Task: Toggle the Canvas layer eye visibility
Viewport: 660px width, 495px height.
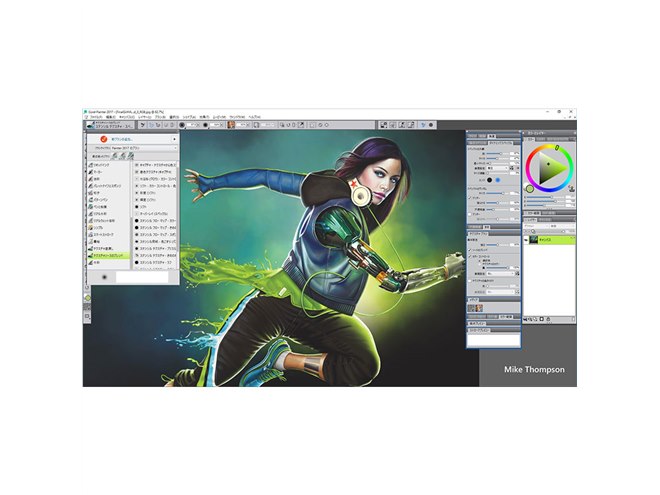Action: coord(526,240)
